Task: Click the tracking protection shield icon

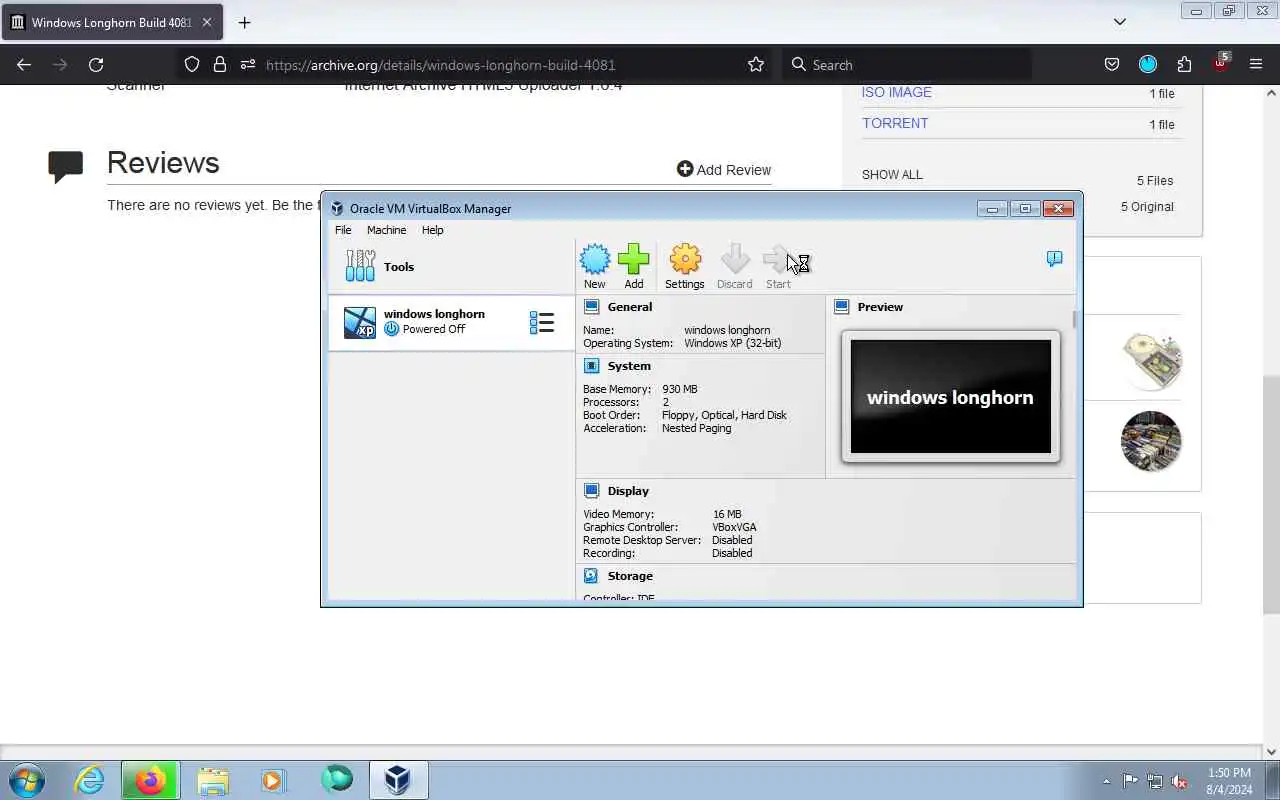Action: pyautogui.click(x=192, y=64)
